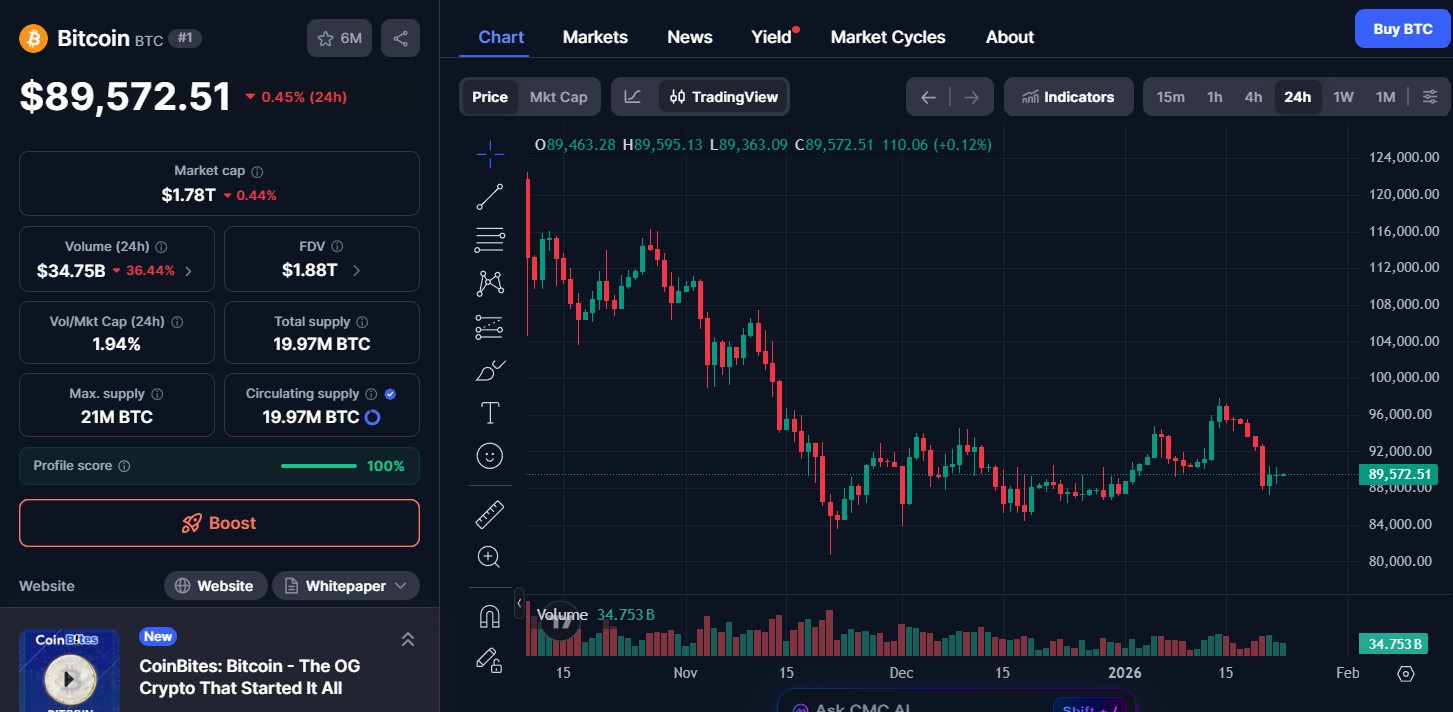Toggle the Bitcoin watchlist star
The image size is (1453, 712).
point(325,37)
